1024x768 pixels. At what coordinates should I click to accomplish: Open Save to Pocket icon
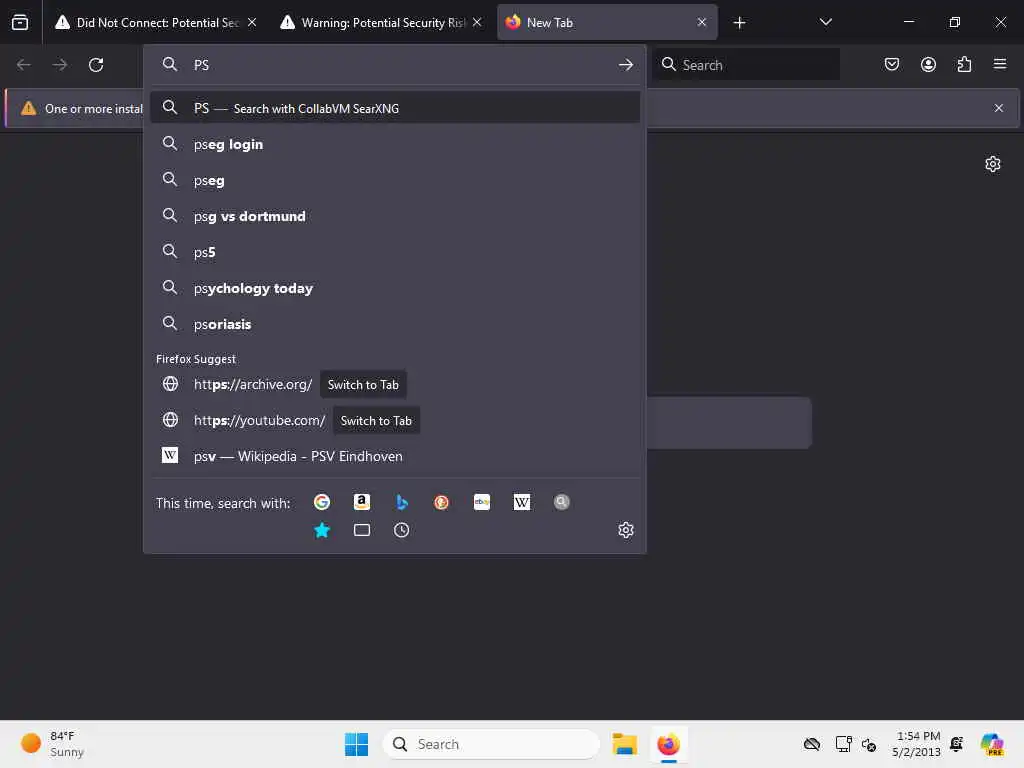click(x=891, y=64)
